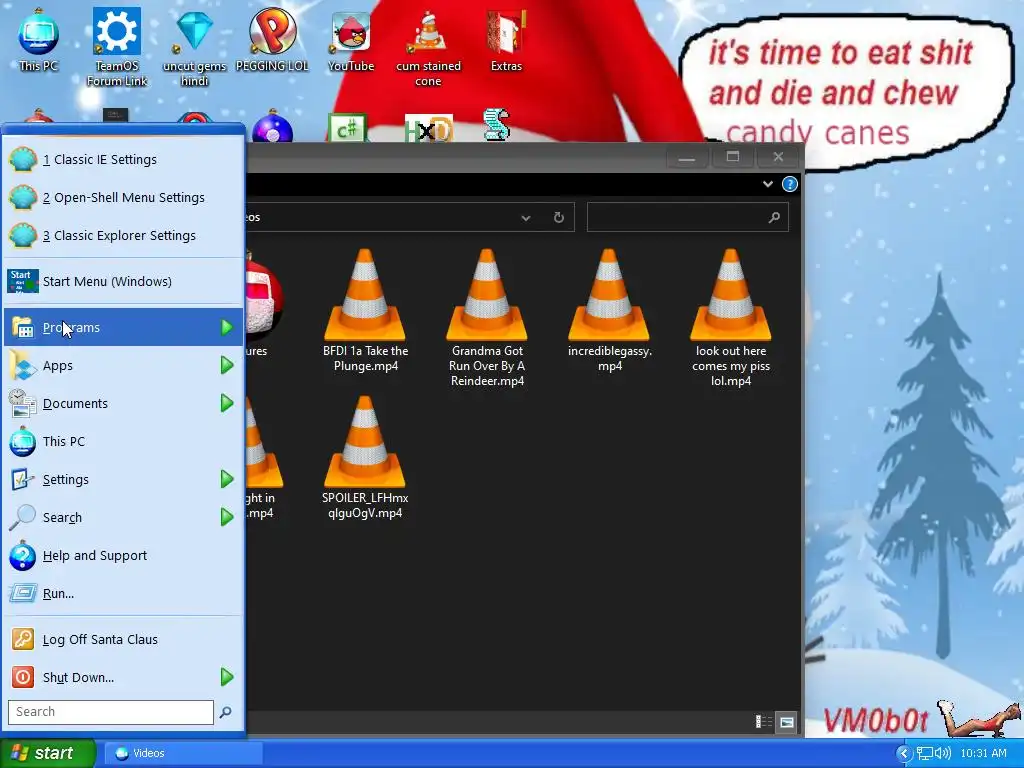Click the purple ornament desktop icon
Viewport: 1024px width, 768px height.
click(x=272, y=127)
